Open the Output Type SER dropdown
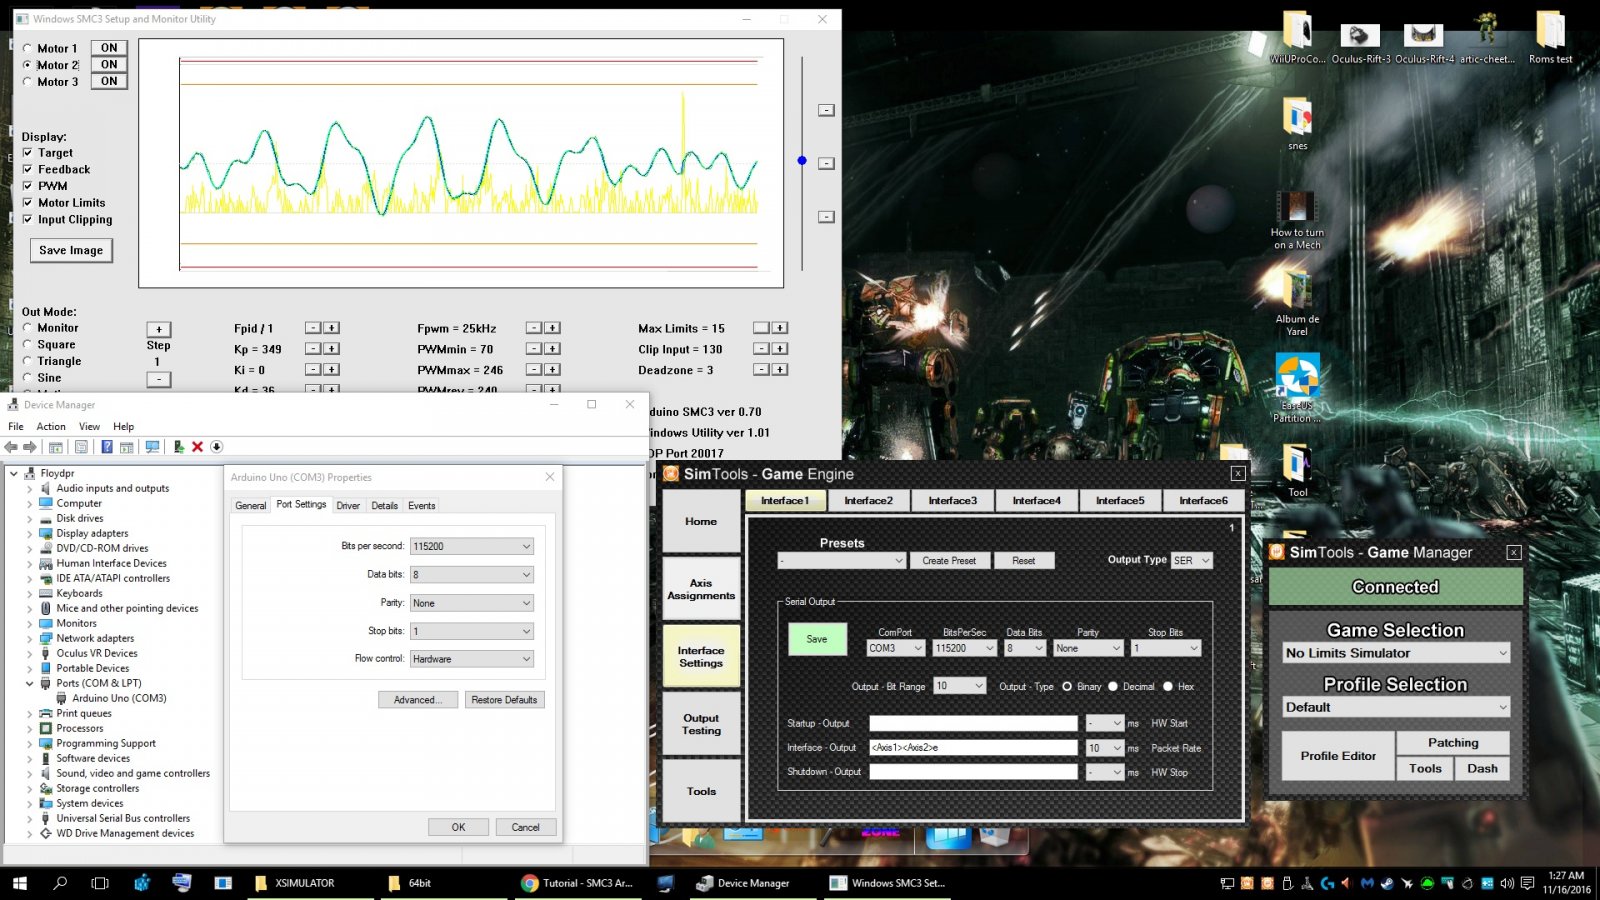This screenshot has height=900, width=1600. (1192, 560)
